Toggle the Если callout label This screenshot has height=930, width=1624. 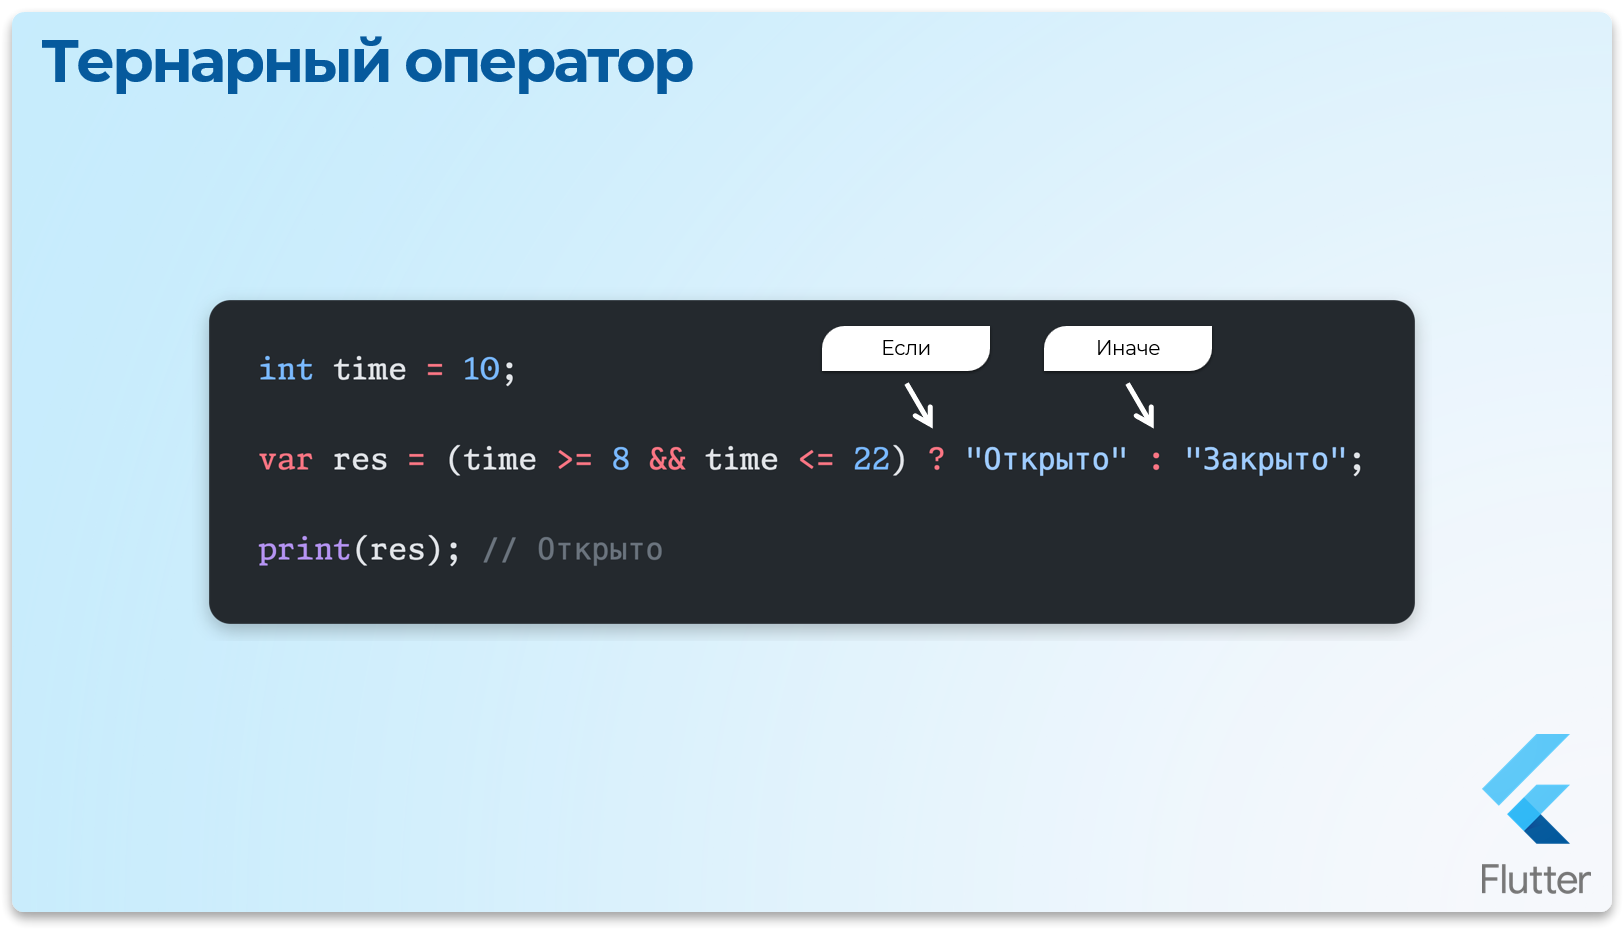(x=906, y=348)
